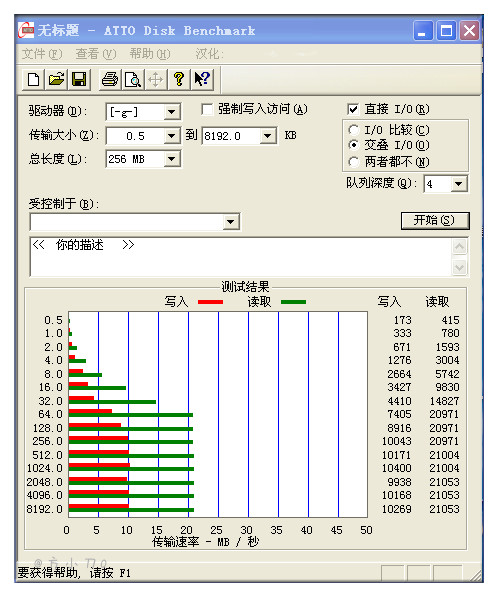
Task: Open Print Preview toolbar icon
Action: 133,80
